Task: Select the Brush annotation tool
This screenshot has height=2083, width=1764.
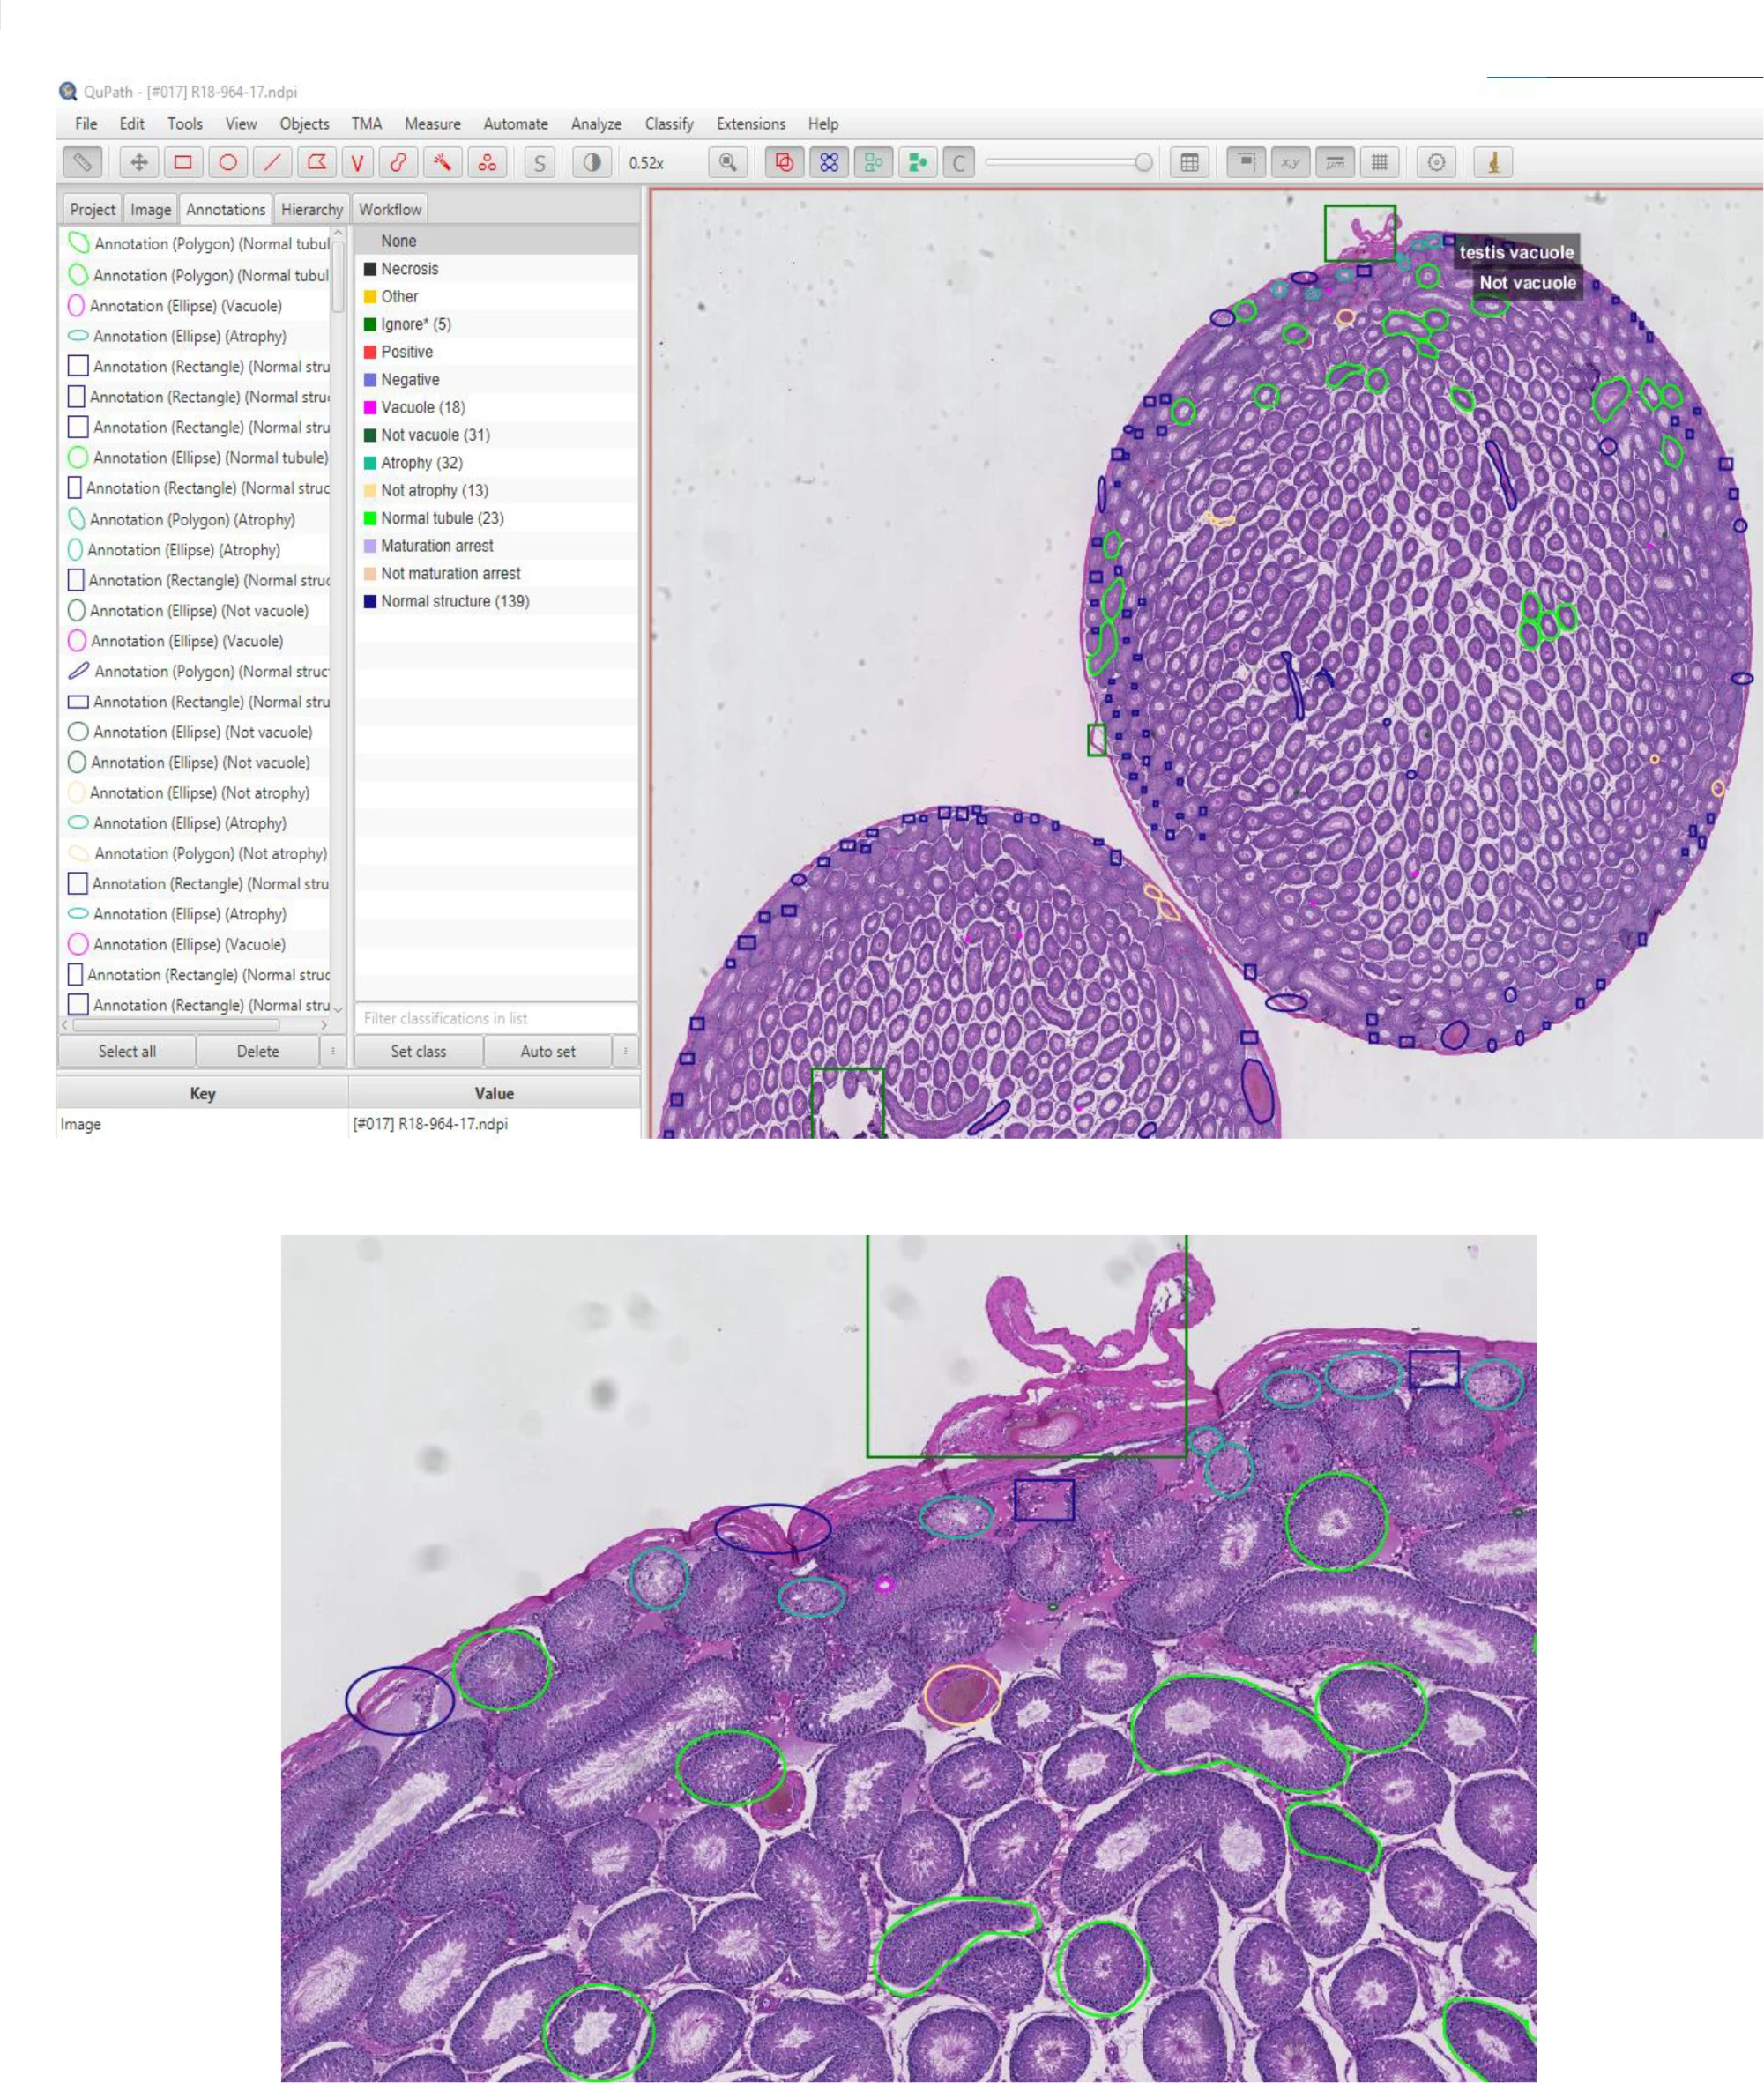Action: click(x=398, y=162)
